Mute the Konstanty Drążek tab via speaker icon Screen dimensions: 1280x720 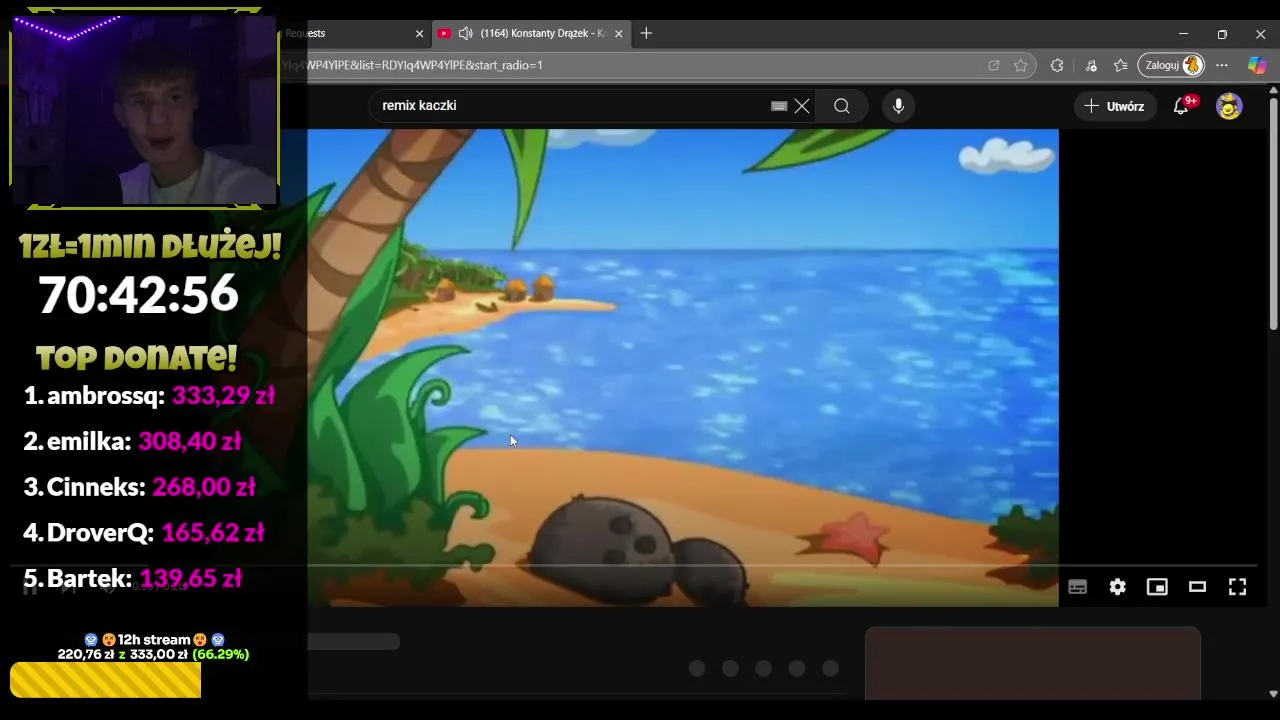point(465,33)
